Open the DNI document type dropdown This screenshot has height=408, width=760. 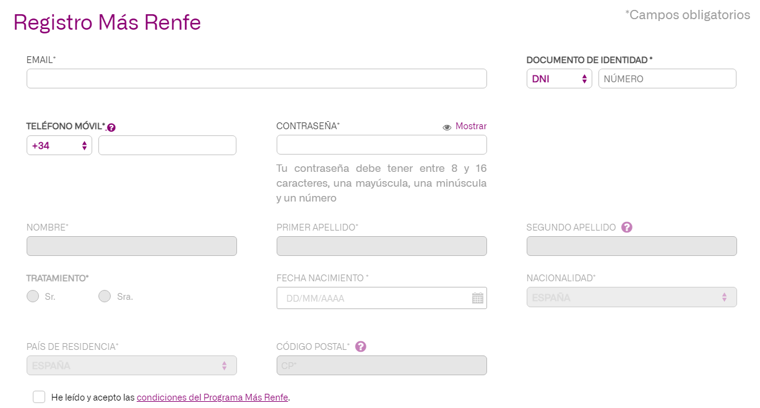559,79
